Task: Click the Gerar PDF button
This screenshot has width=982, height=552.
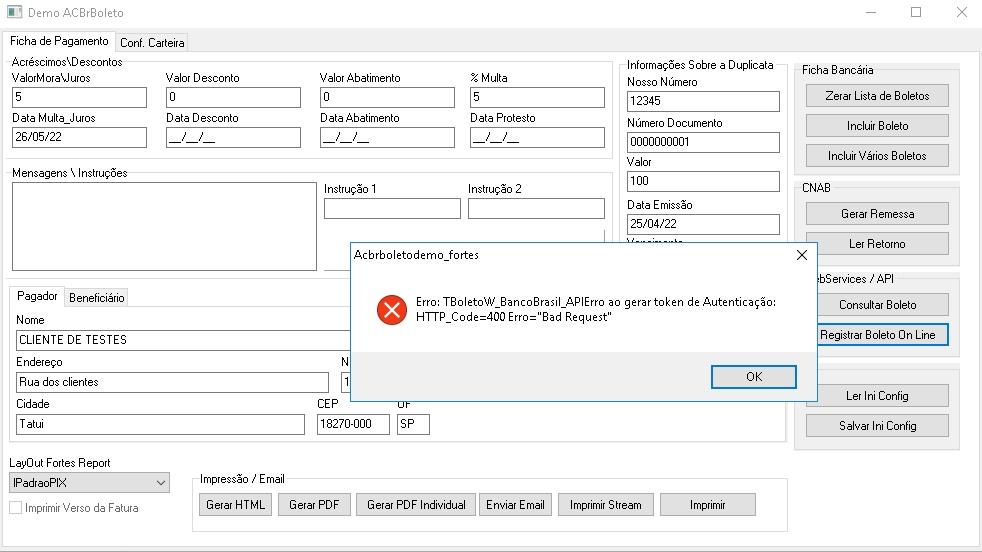Action: click(x=314, y=504)
